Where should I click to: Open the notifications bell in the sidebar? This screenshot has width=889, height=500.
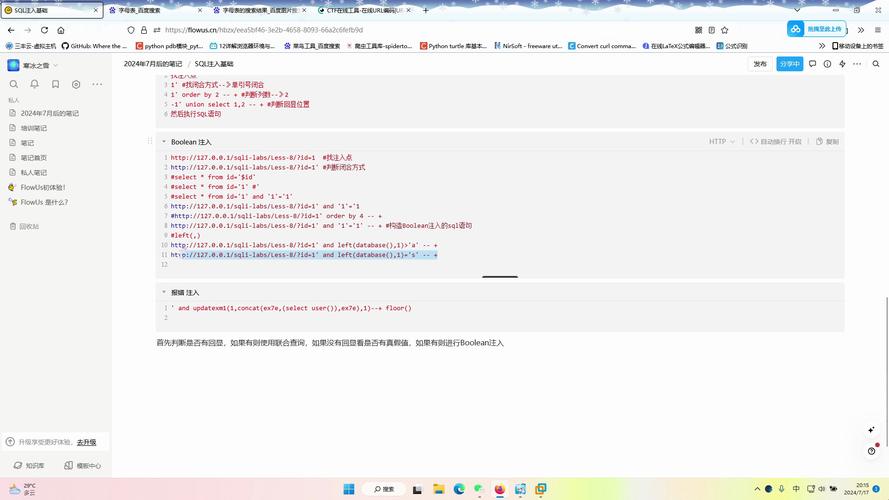[x=35, y=84]
